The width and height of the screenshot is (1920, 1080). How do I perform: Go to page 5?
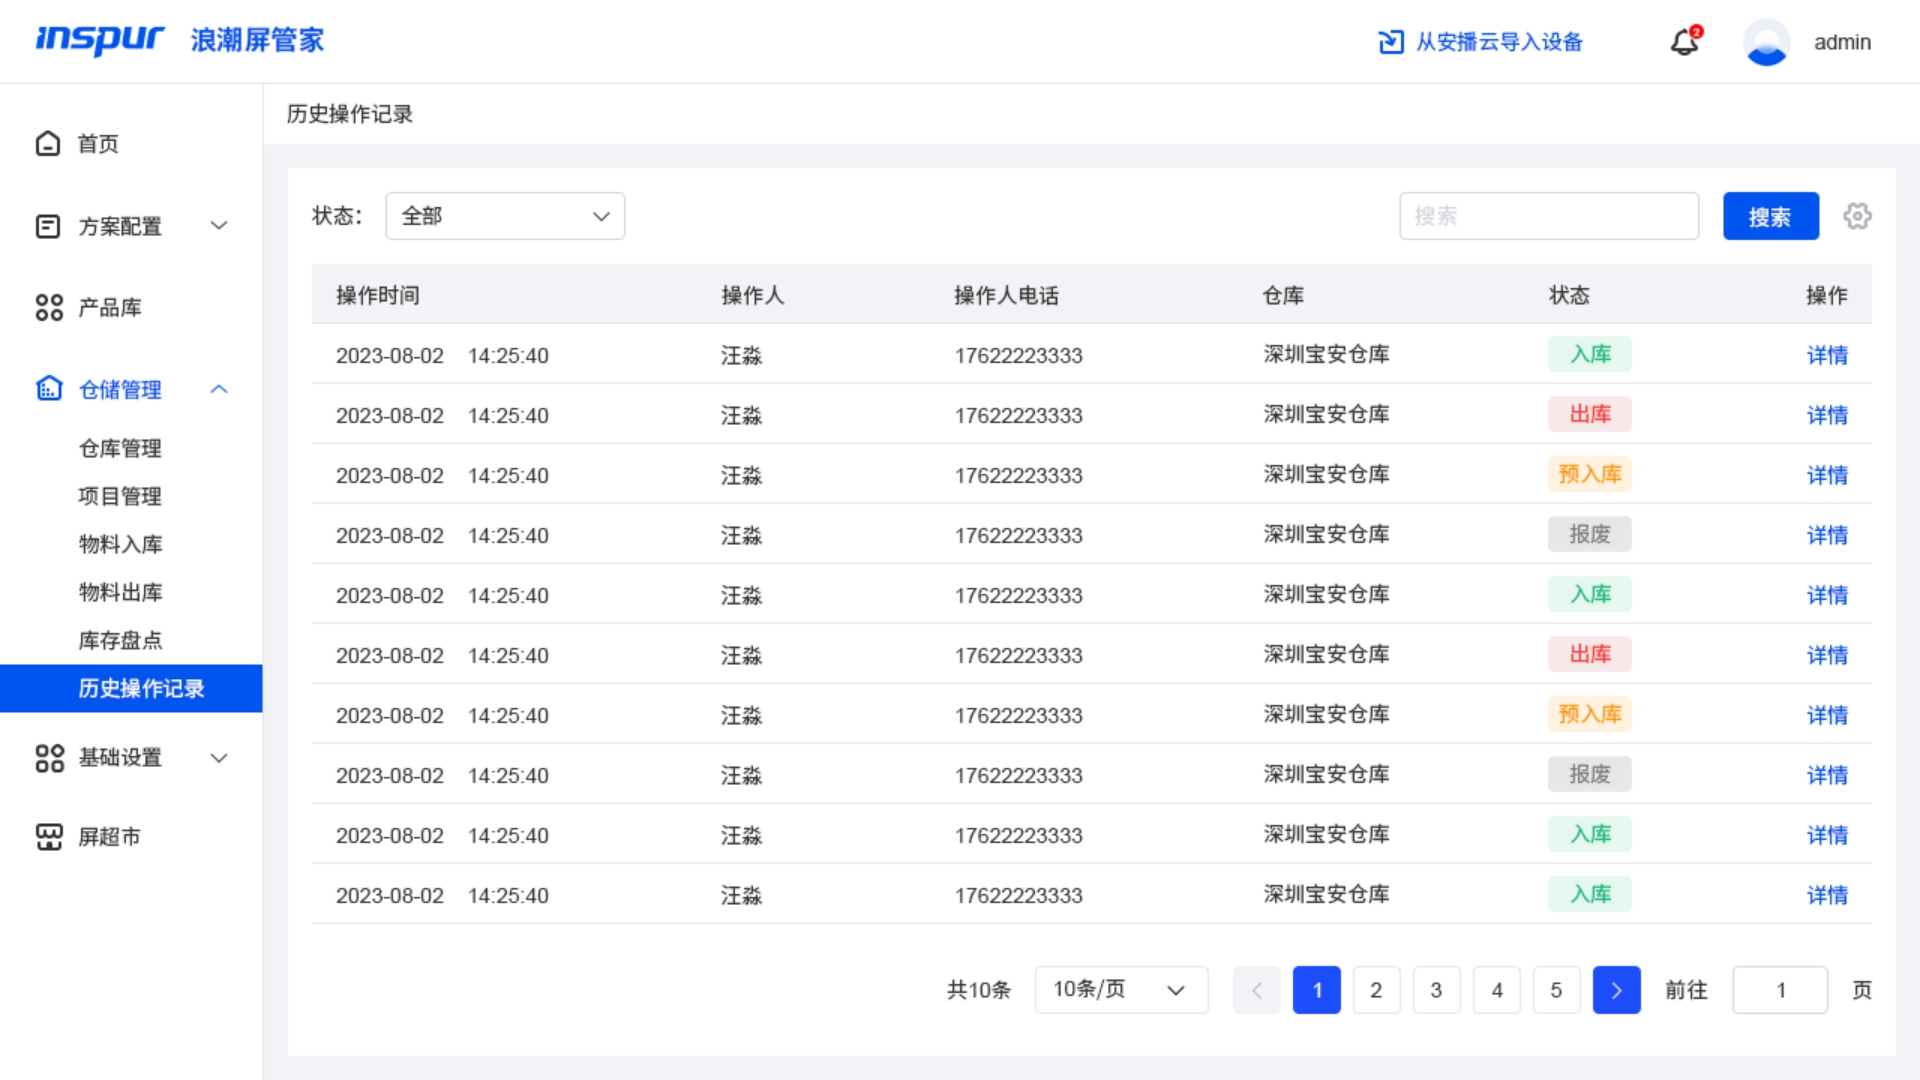click(x=1556, y=990)
